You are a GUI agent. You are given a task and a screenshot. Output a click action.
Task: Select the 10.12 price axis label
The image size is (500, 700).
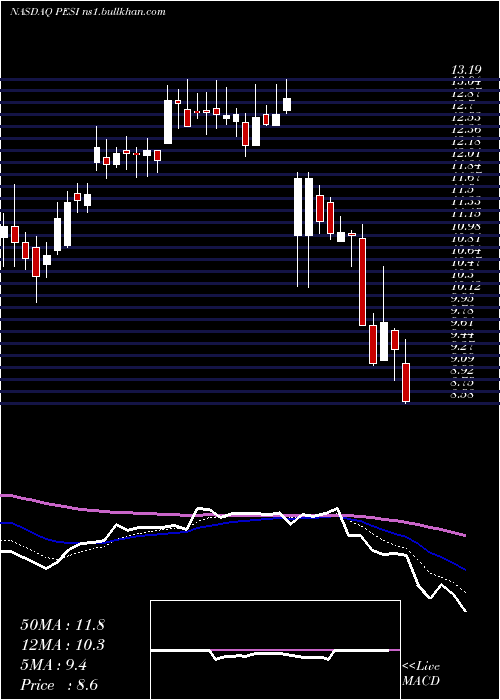click(x=466, y=286)
